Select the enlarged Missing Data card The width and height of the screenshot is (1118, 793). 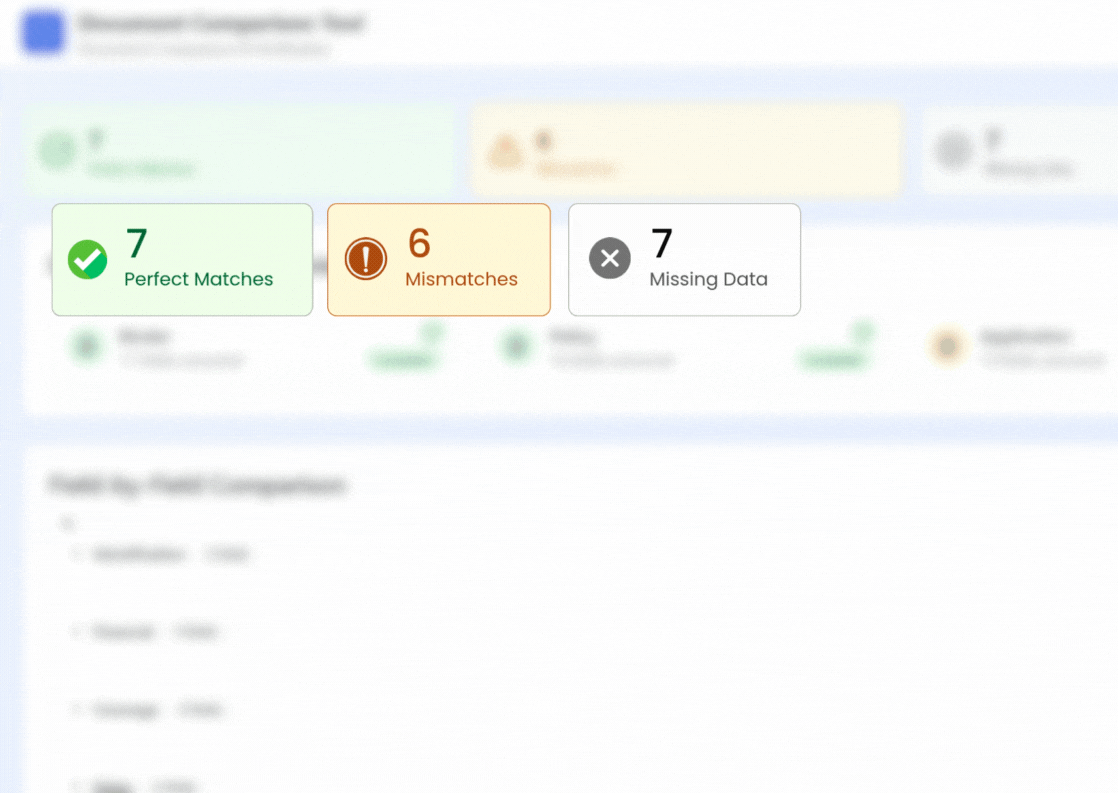[684, 260]
